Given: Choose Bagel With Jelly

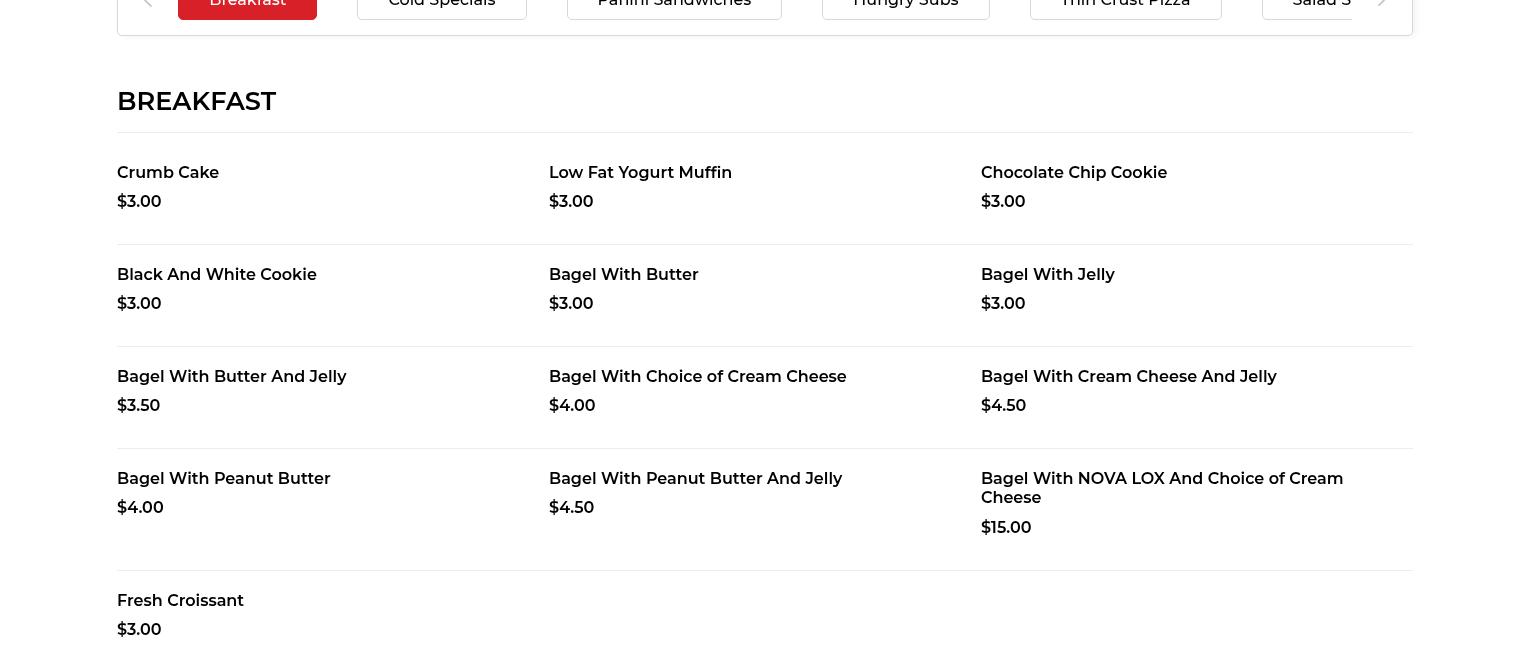Looking at the screenshot, I should pos(1047,275).
